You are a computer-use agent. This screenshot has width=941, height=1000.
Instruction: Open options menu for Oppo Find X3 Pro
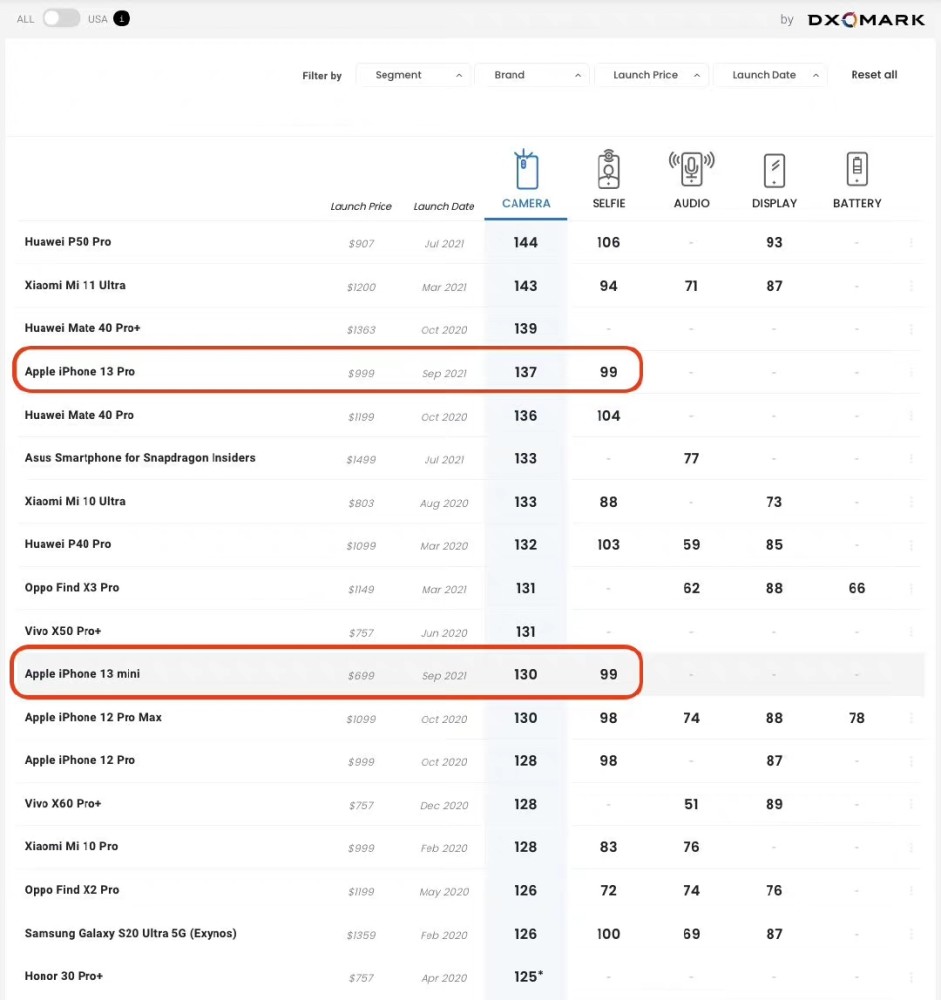[911, 589]
